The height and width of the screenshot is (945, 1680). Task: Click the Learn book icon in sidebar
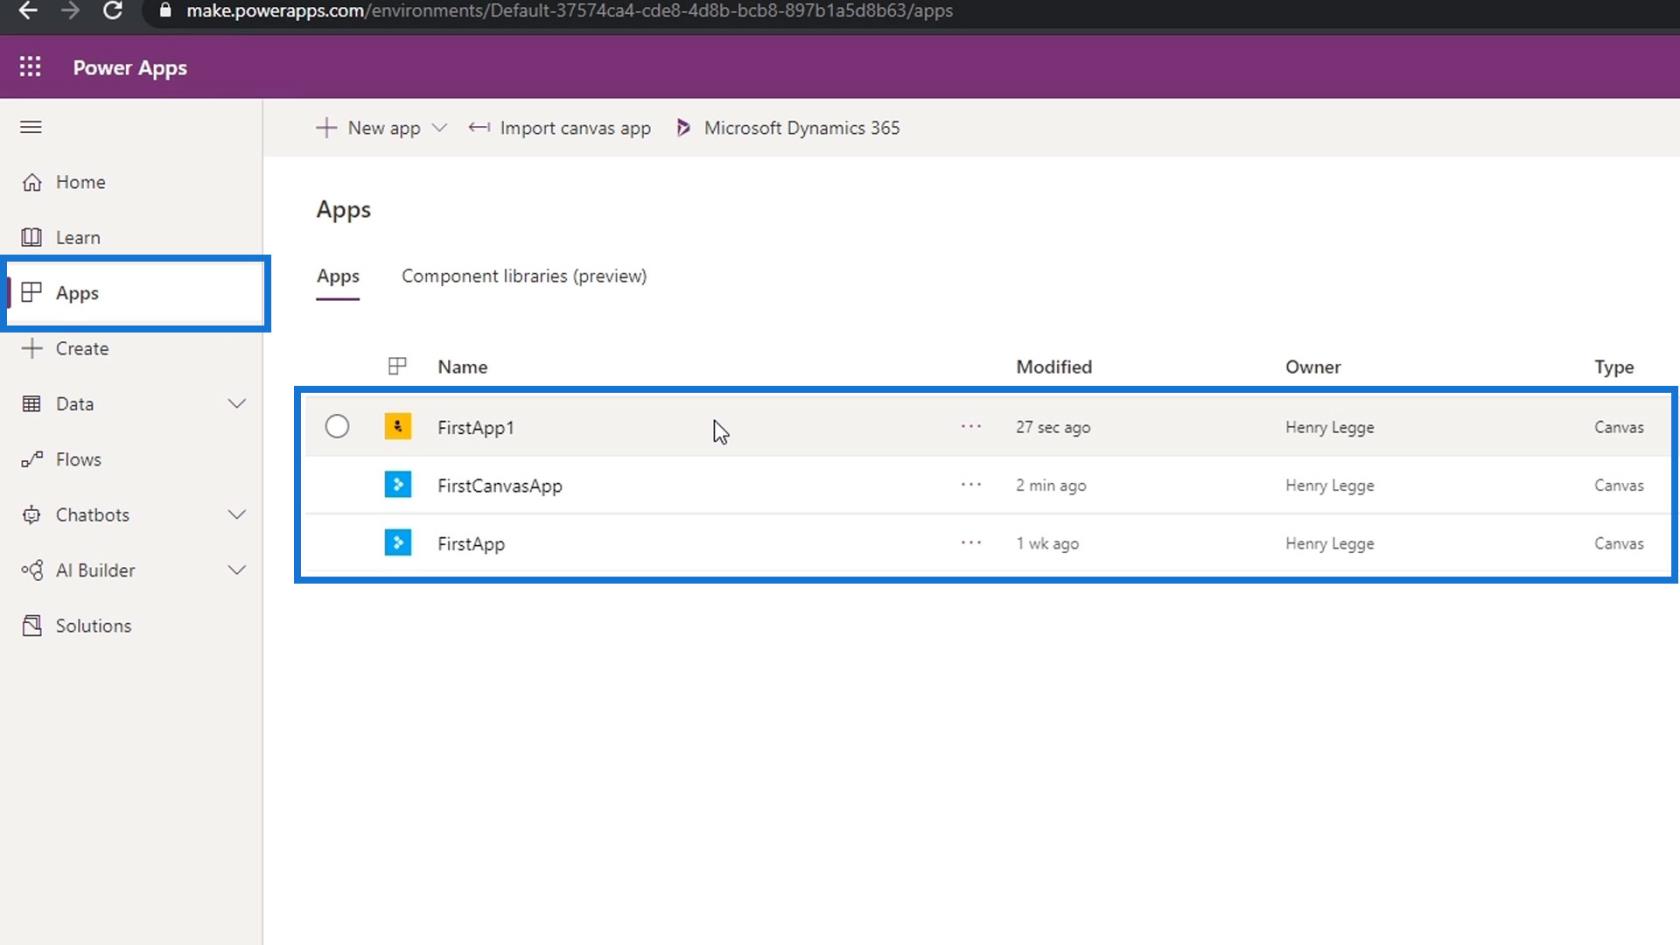(32, 237)
